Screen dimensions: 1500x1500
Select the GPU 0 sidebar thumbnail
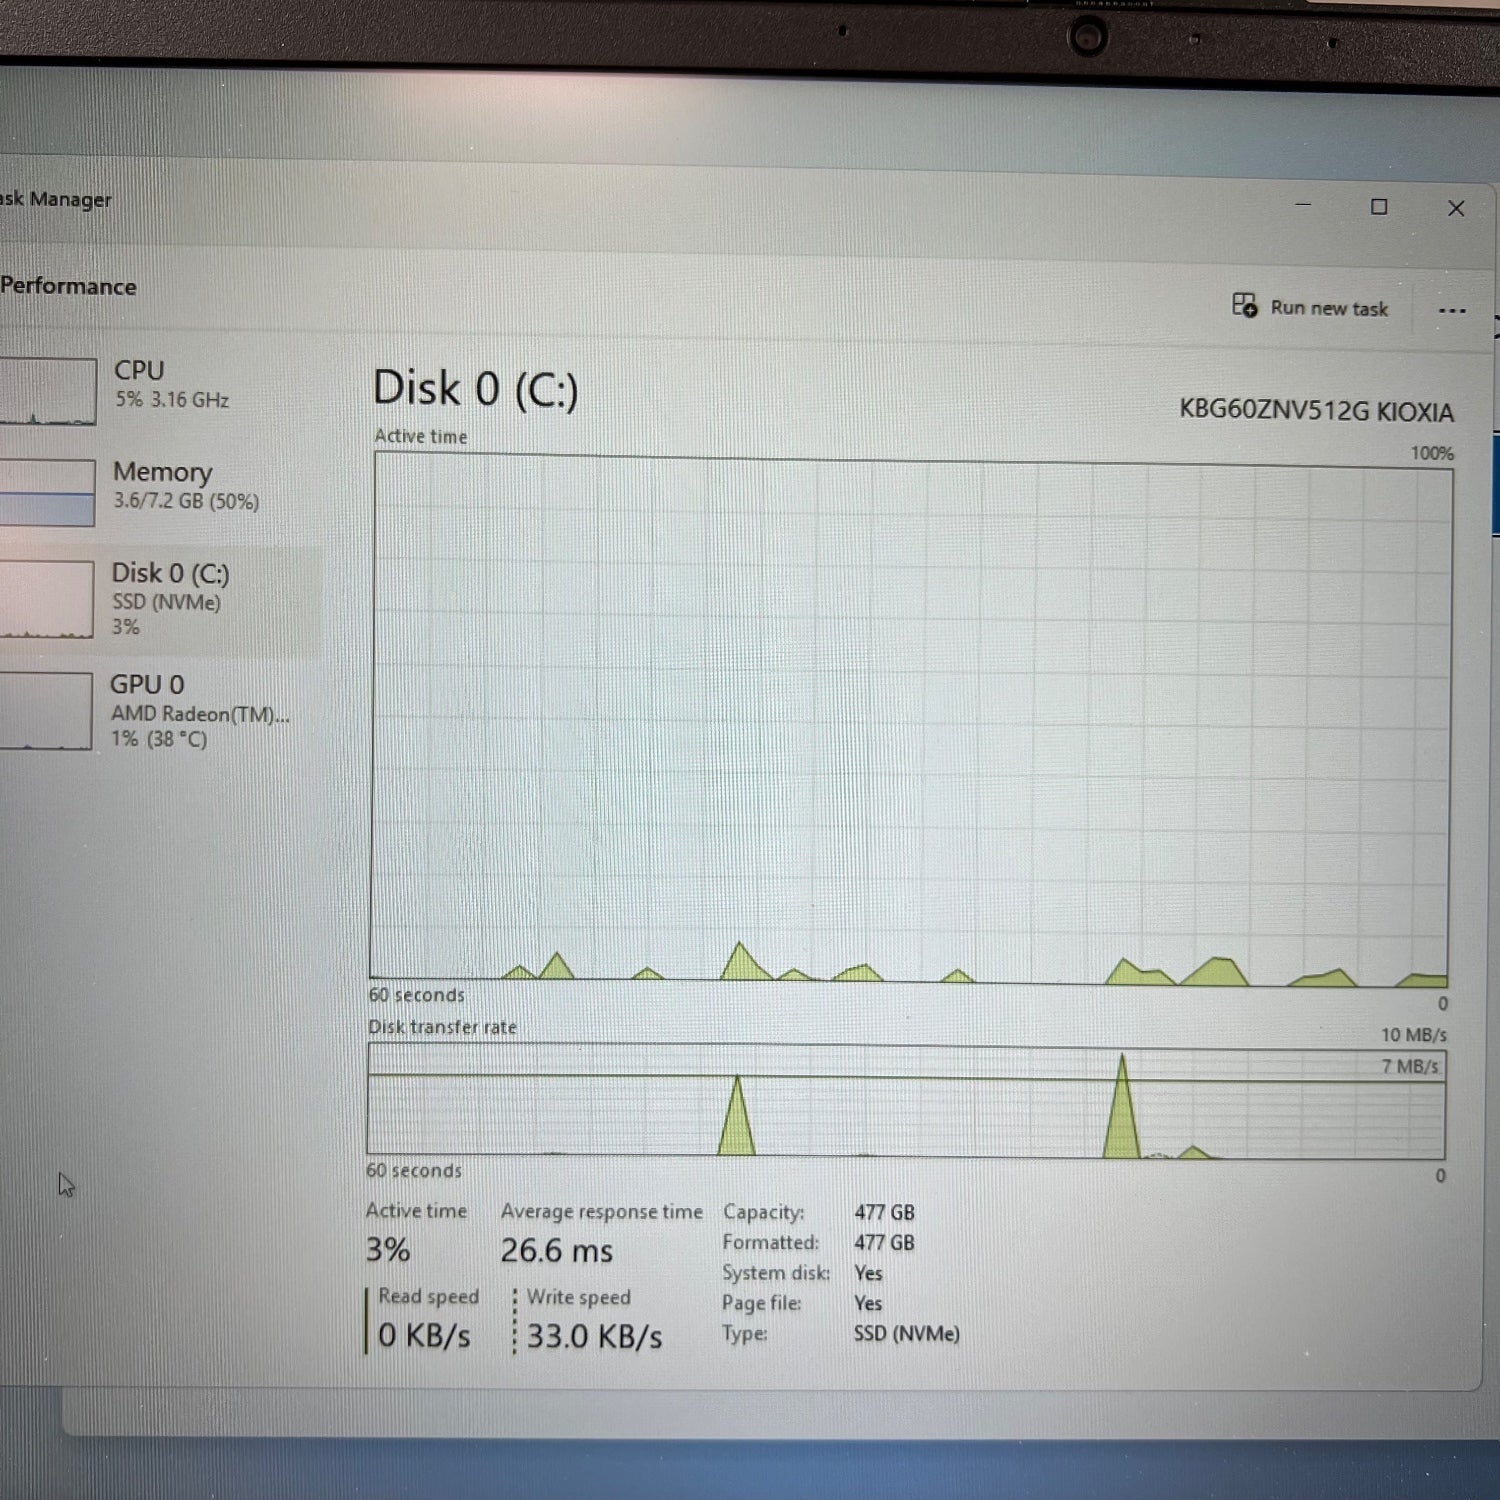click(x=46, y=710)
